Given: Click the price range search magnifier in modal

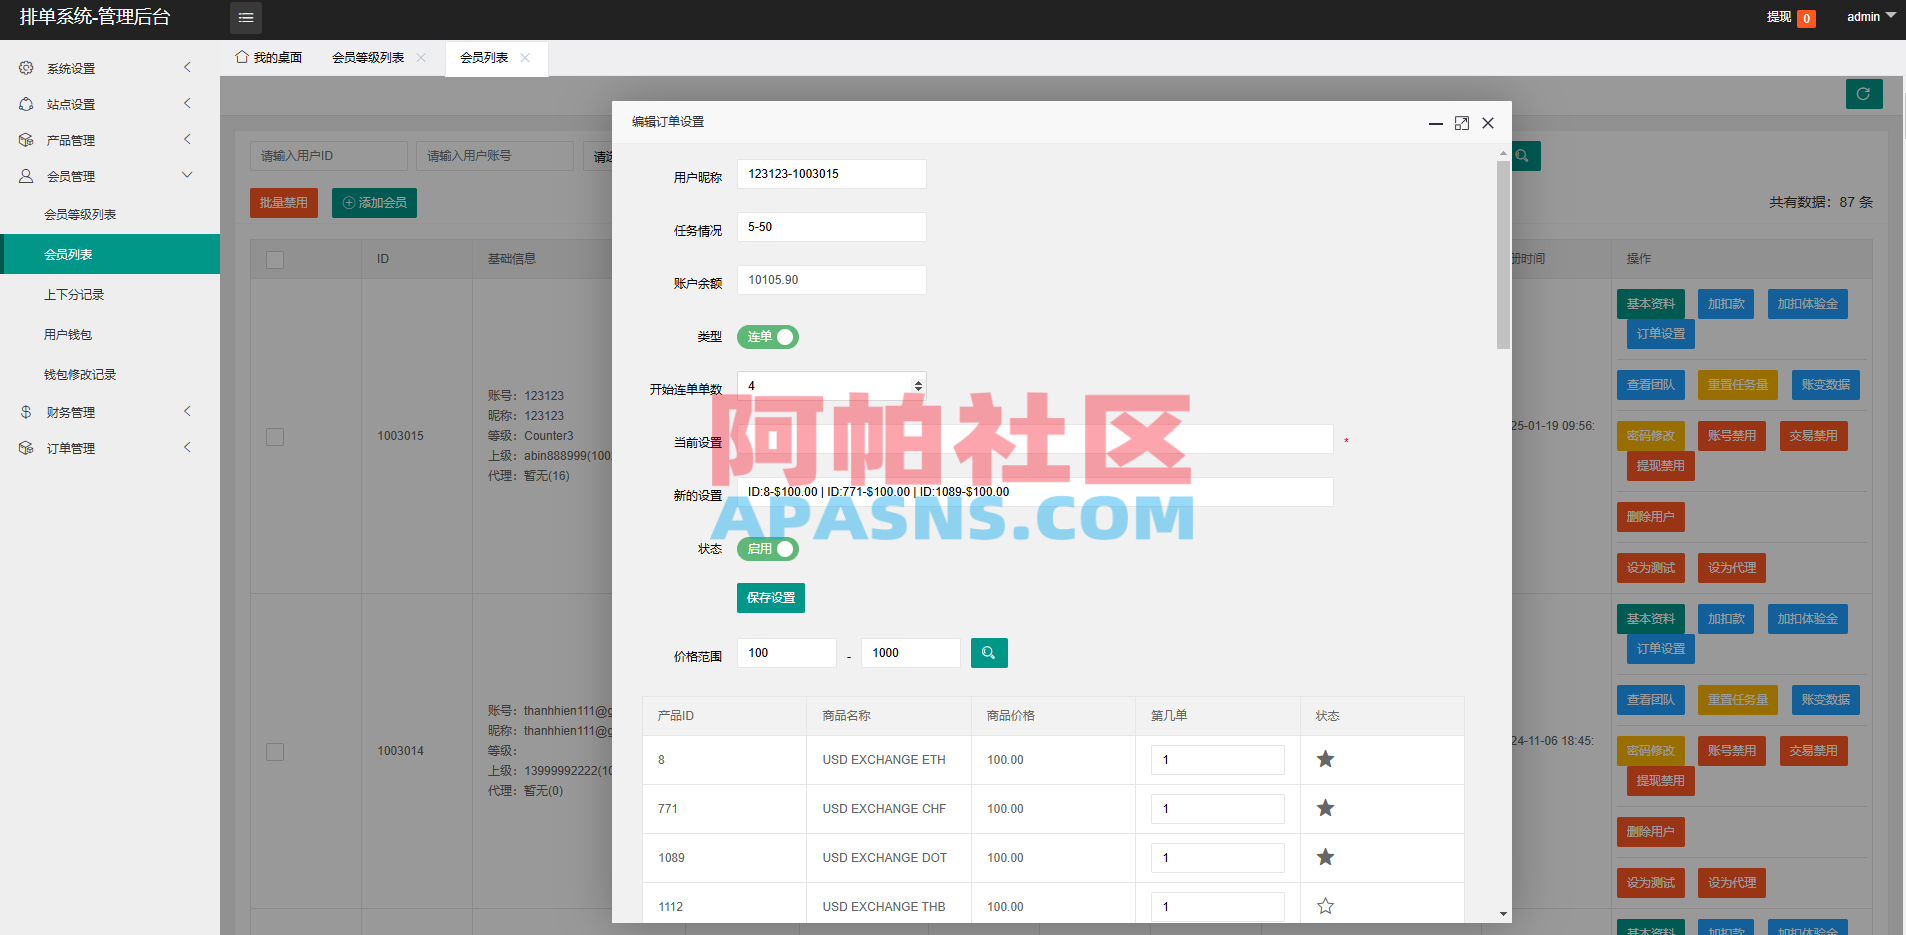Looking at the screenshot, I should pos(988,652).
